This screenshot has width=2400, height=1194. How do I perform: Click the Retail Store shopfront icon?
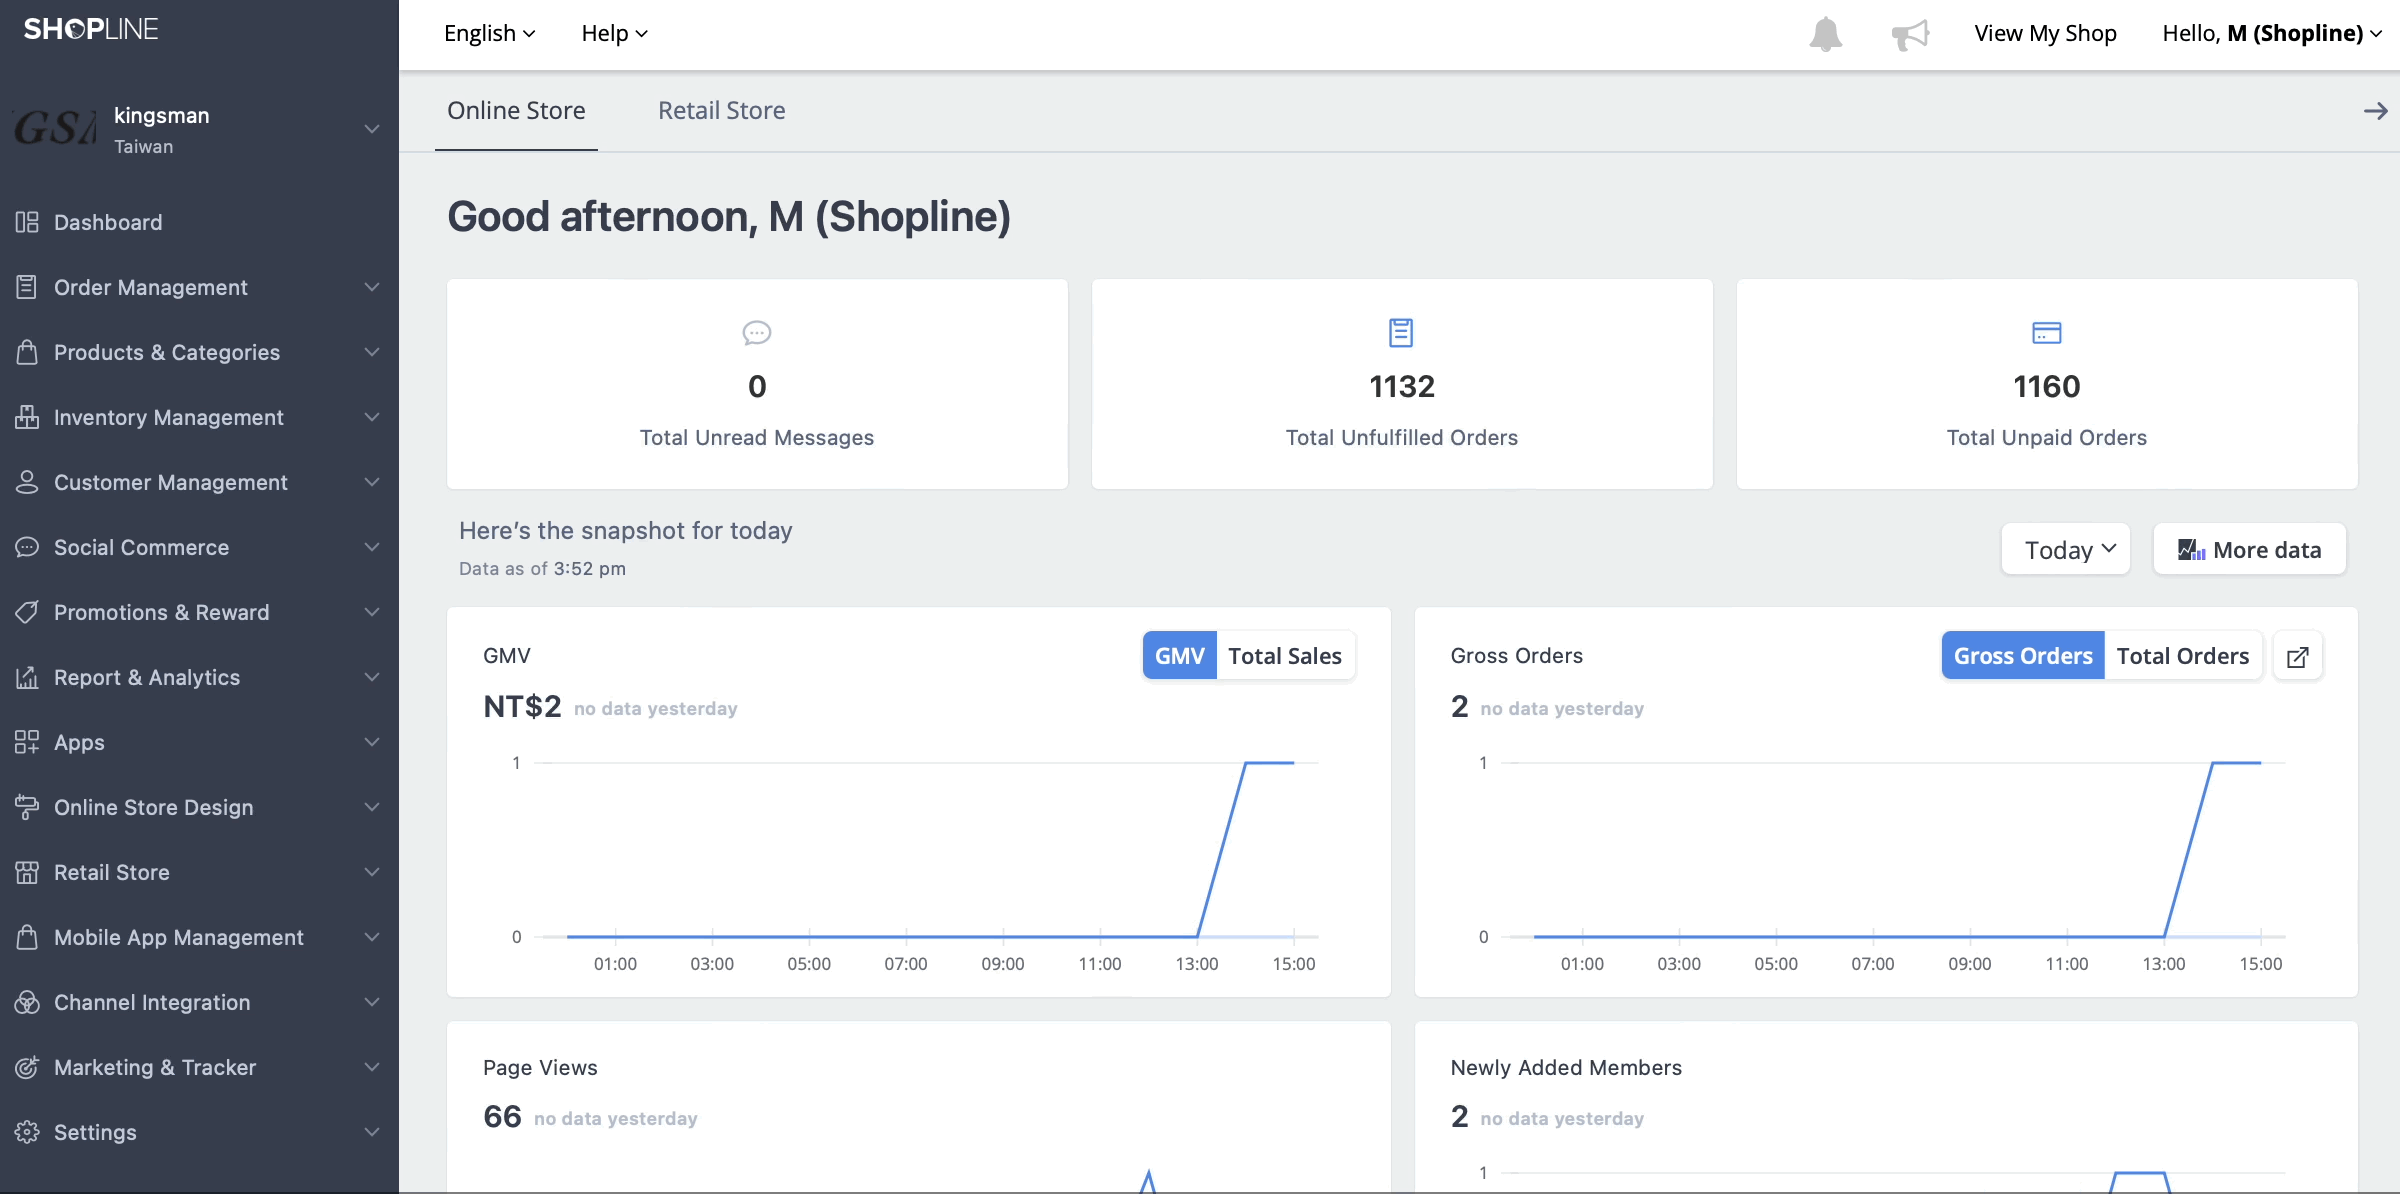pos(27,872)
